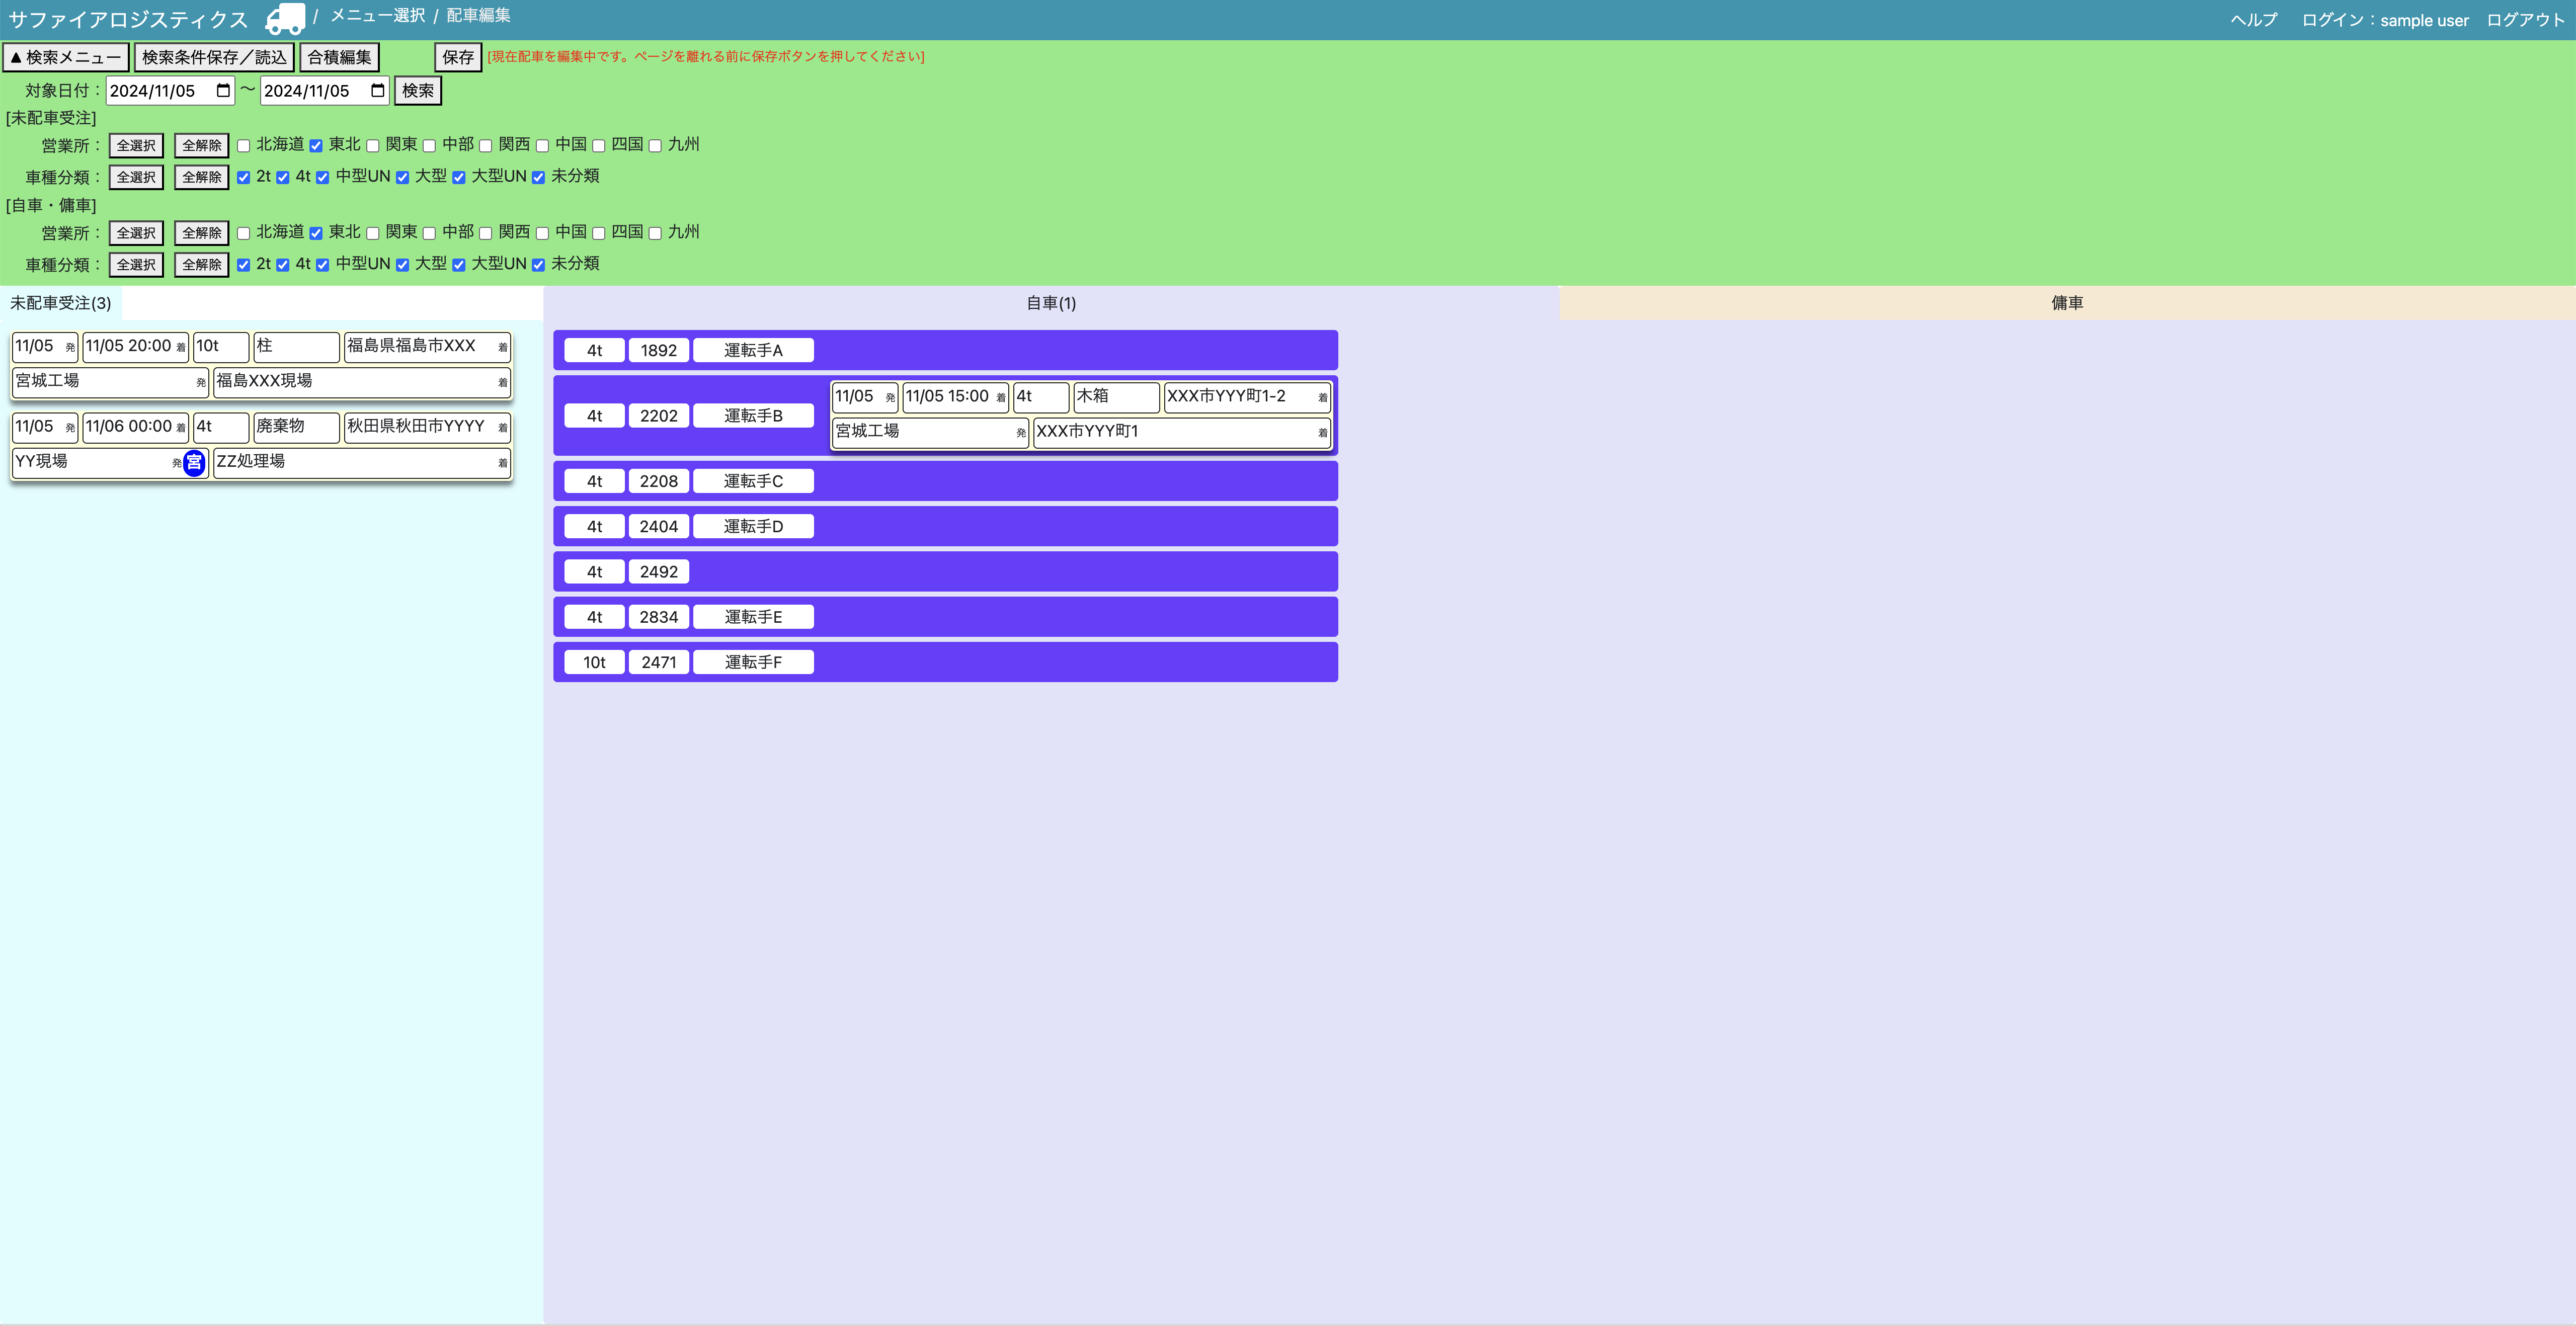Click 運転手E driver label
This screenshot has height=1326, width=2576.
point(753,617)
